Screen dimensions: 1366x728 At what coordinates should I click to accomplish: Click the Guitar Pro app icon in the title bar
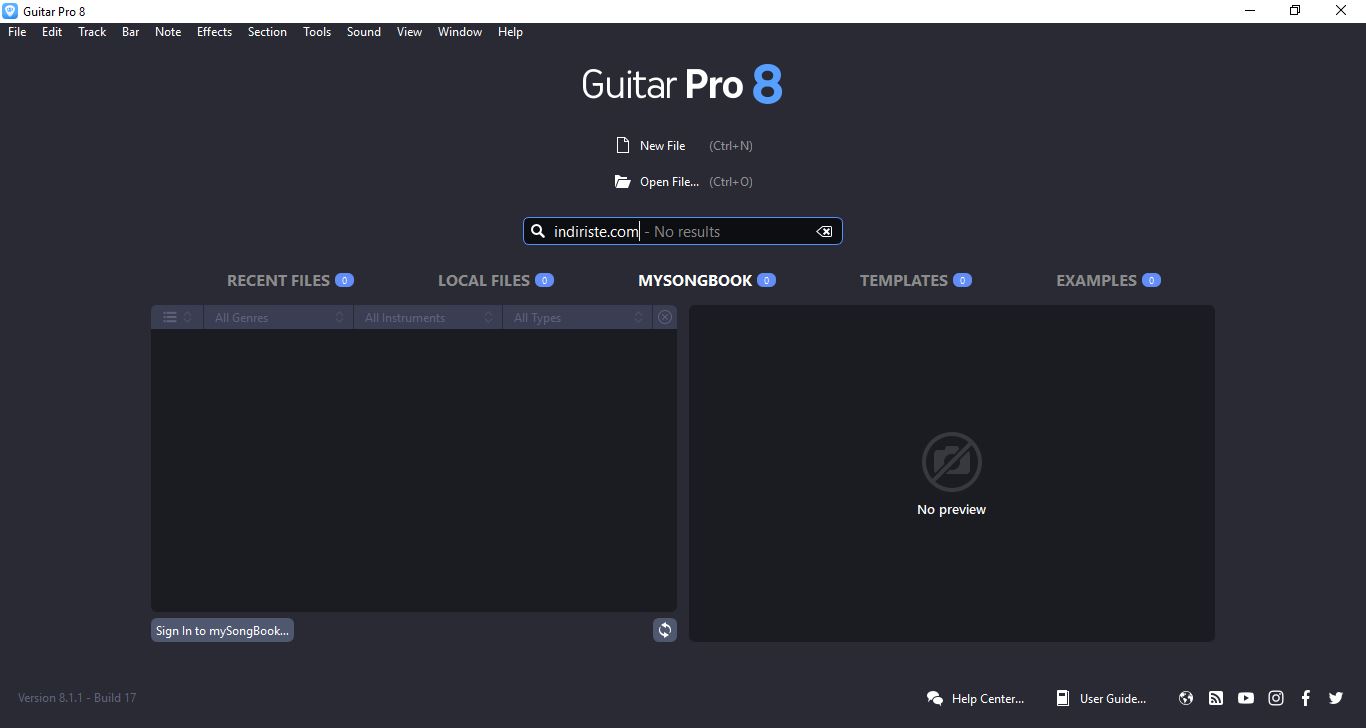click(10, 11)
